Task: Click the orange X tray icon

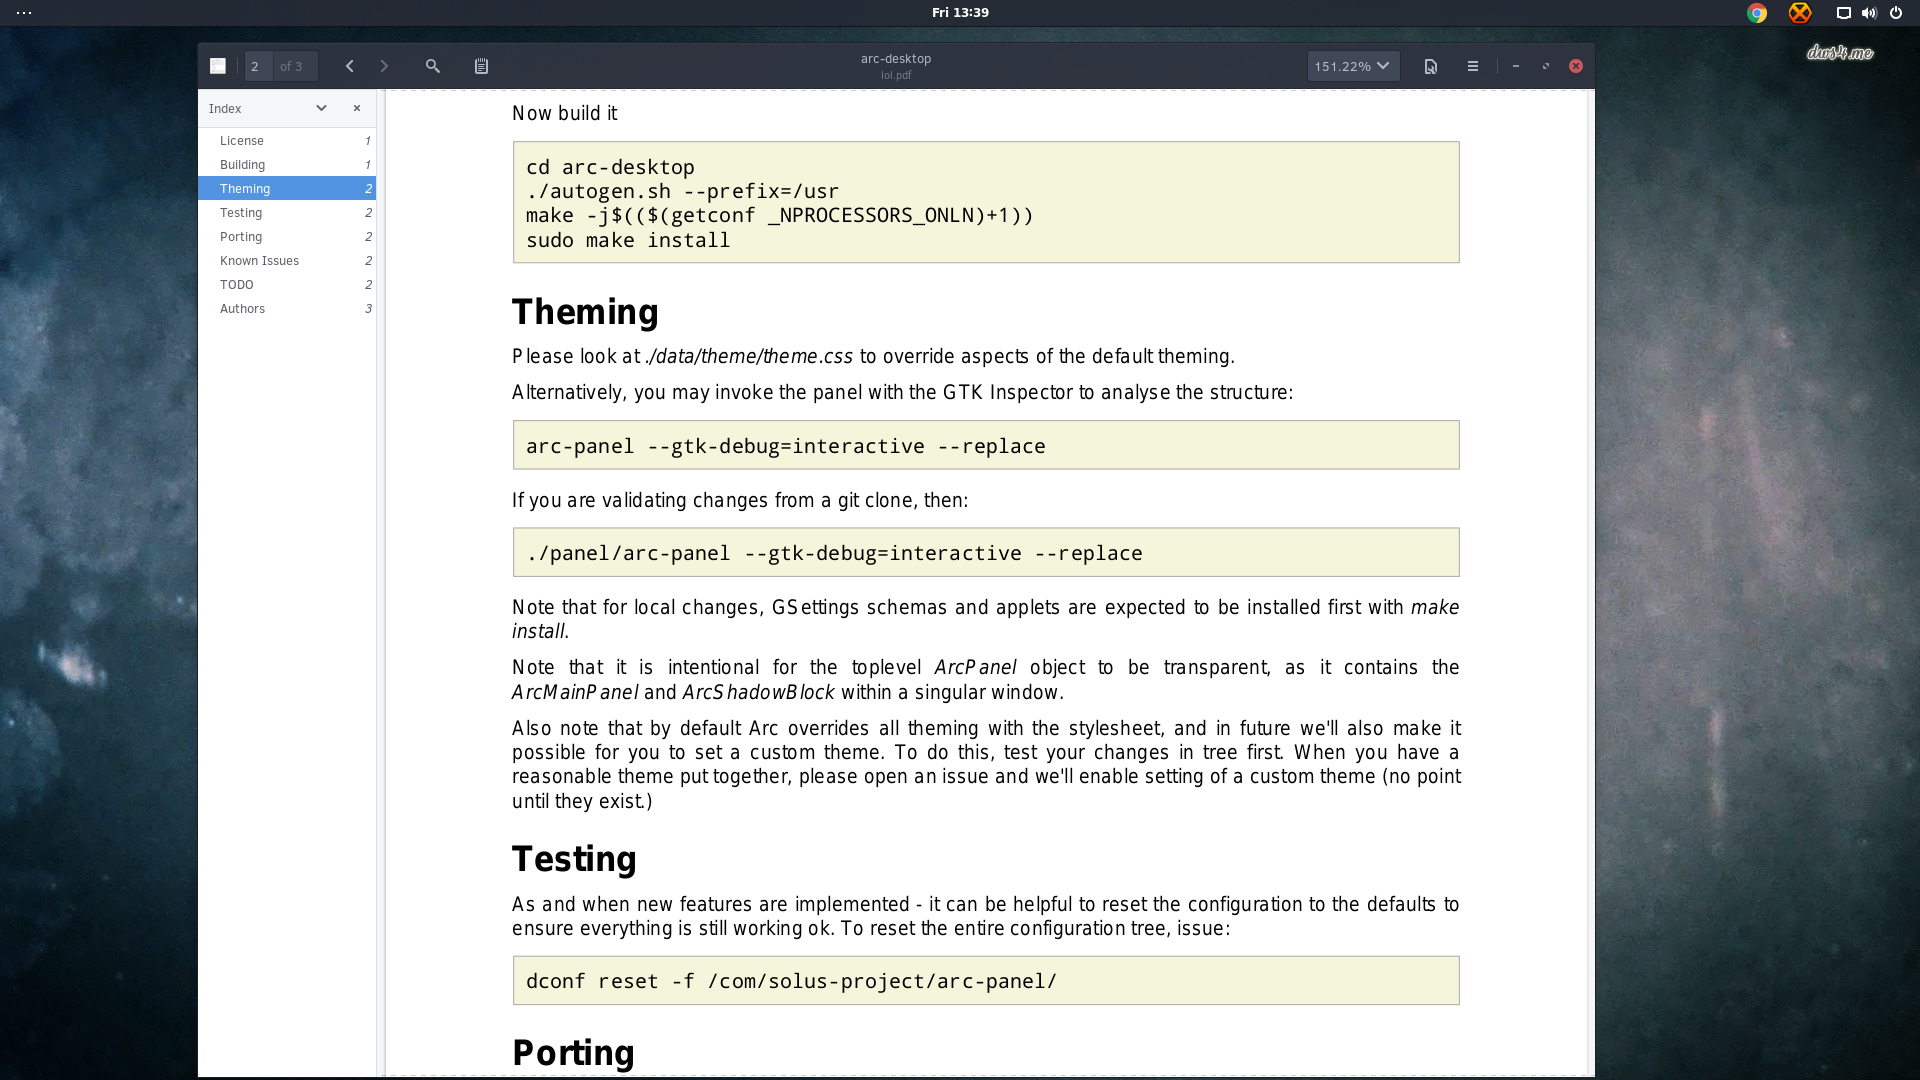Action: [1800, 13]
